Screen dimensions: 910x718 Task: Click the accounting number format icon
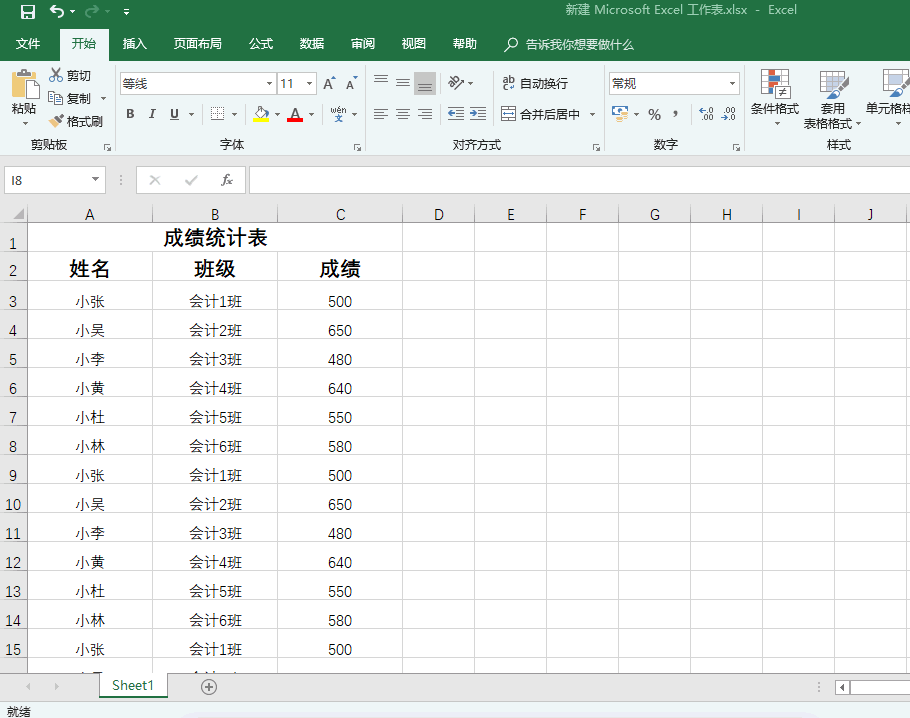pos(620,114)
